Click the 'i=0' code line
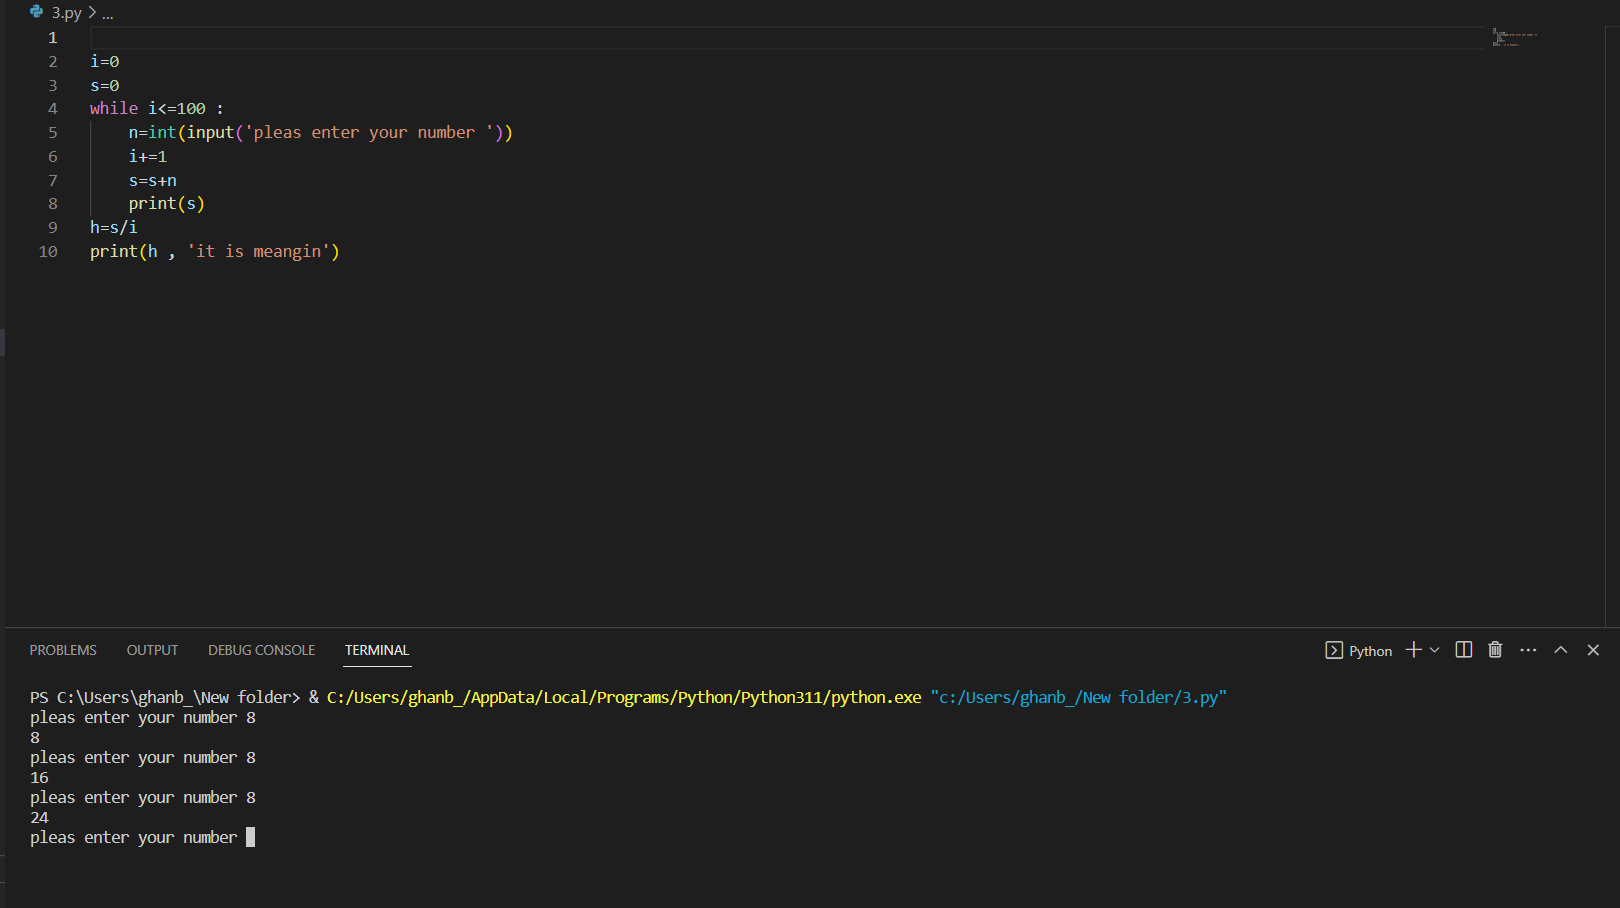The height and width of the screenshot is (908, 1620). [x=105, y=62]
